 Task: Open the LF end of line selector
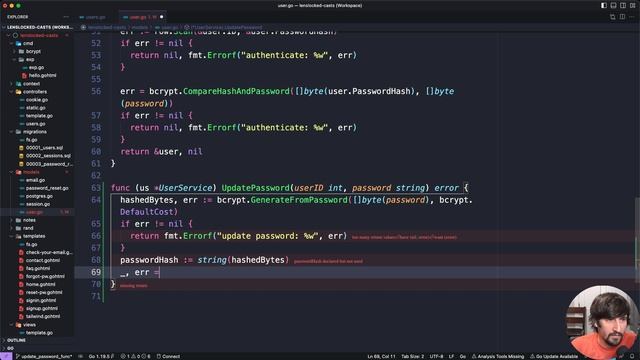[x=451, y=356]
